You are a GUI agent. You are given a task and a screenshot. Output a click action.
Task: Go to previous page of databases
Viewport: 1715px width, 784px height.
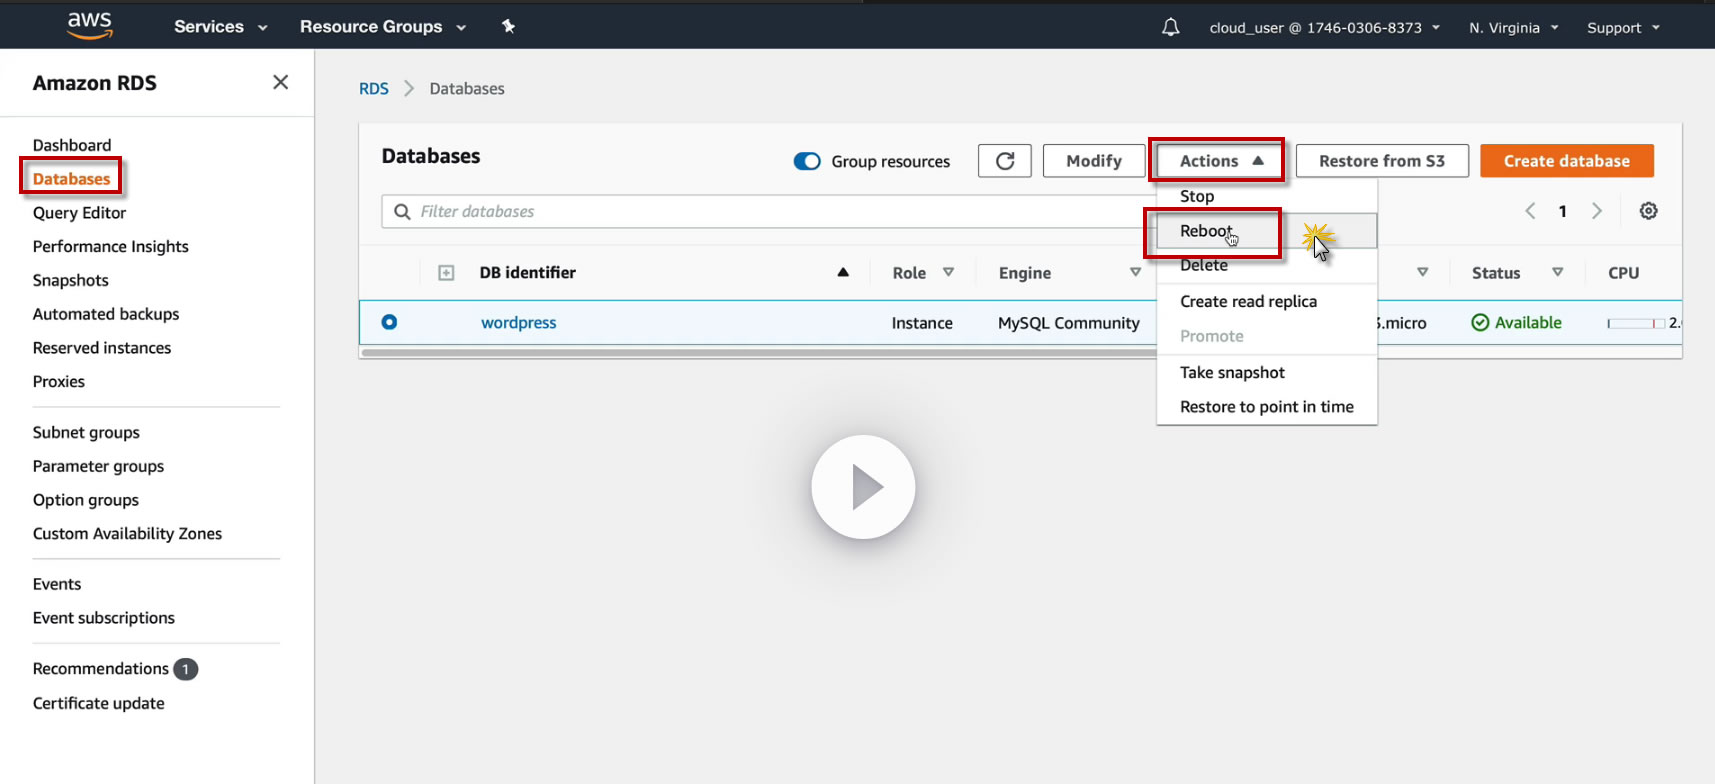click(x=1530, y=211)
